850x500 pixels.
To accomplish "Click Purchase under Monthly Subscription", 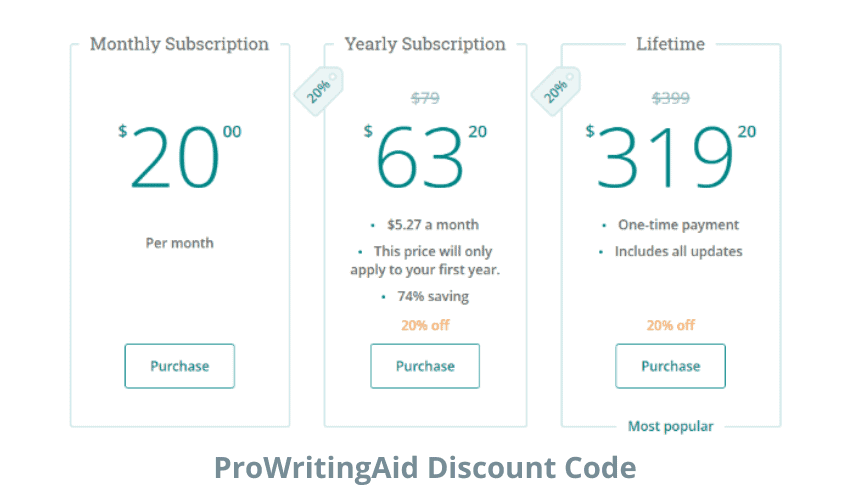I will click(179, 366).
